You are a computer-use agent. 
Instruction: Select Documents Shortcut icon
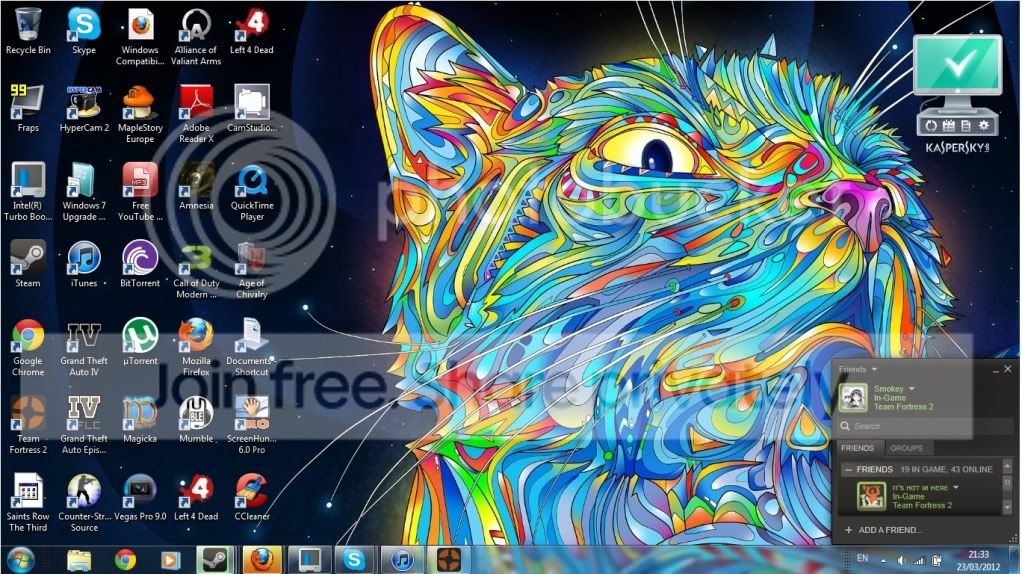pyautogui.click(x=252, y=347)
